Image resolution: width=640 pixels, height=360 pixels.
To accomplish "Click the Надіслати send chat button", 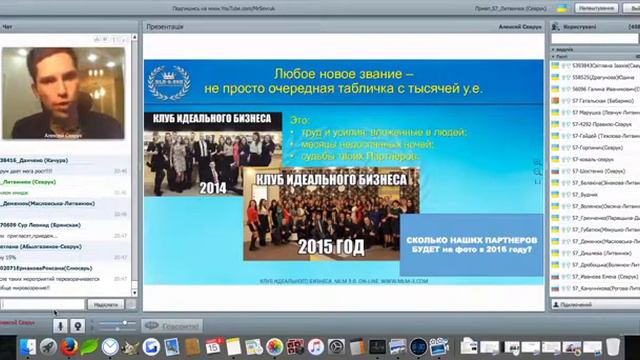I will click(105, 304).
